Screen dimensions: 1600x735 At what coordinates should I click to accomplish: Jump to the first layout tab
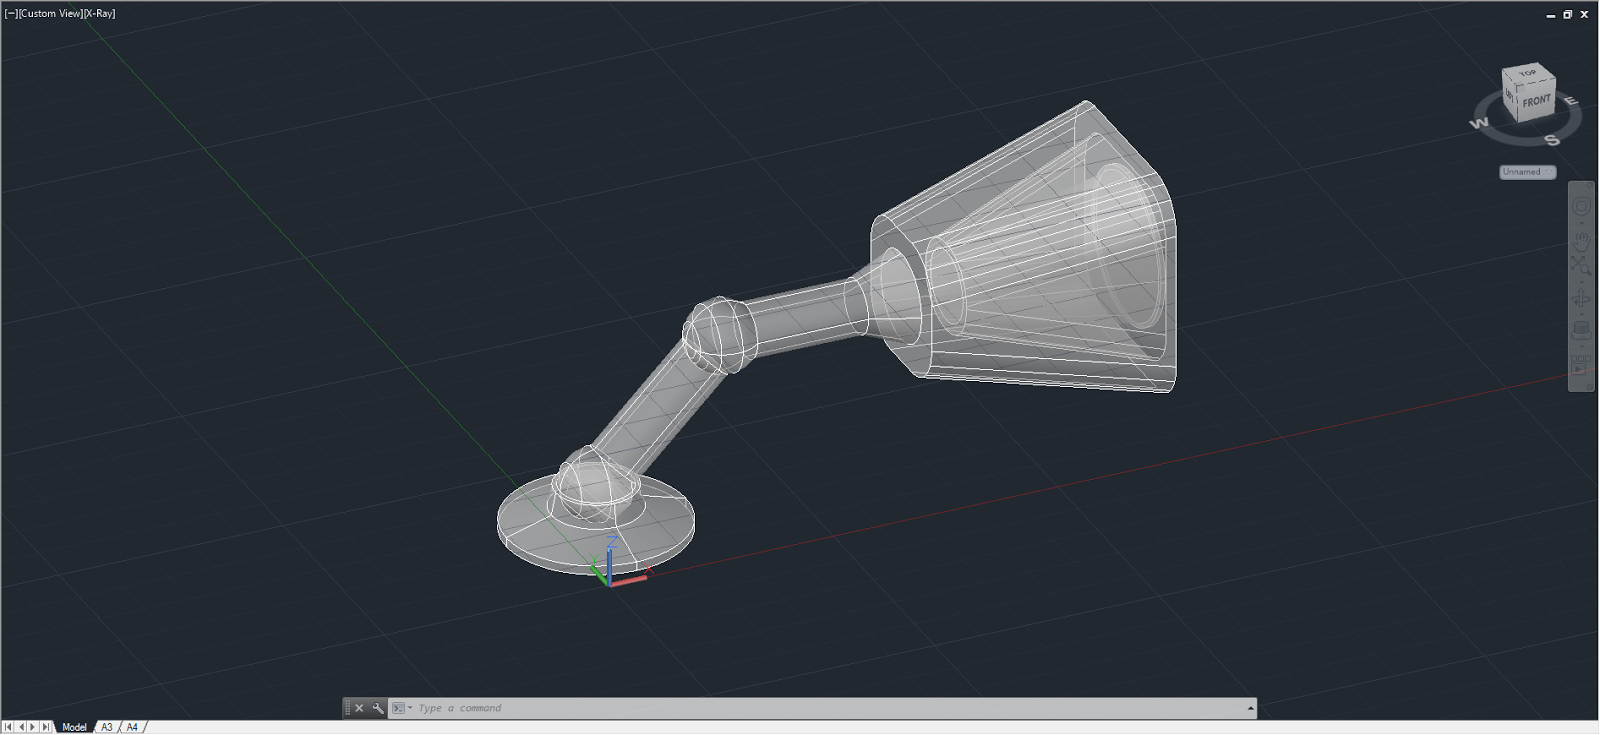click(x=9, y=727)
